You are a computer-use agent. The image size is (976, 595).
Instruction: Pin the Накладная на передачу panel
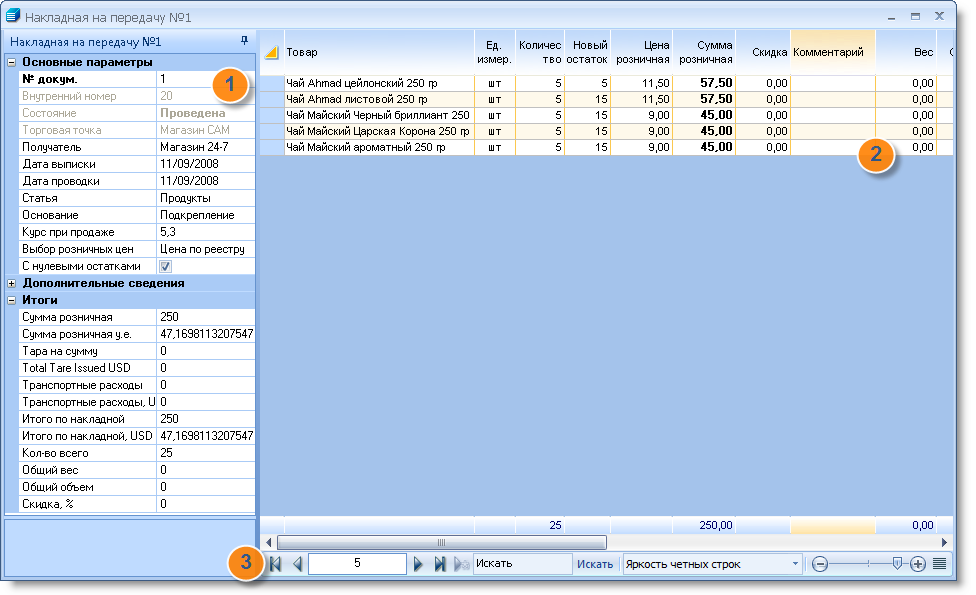[x=244, y=40]
